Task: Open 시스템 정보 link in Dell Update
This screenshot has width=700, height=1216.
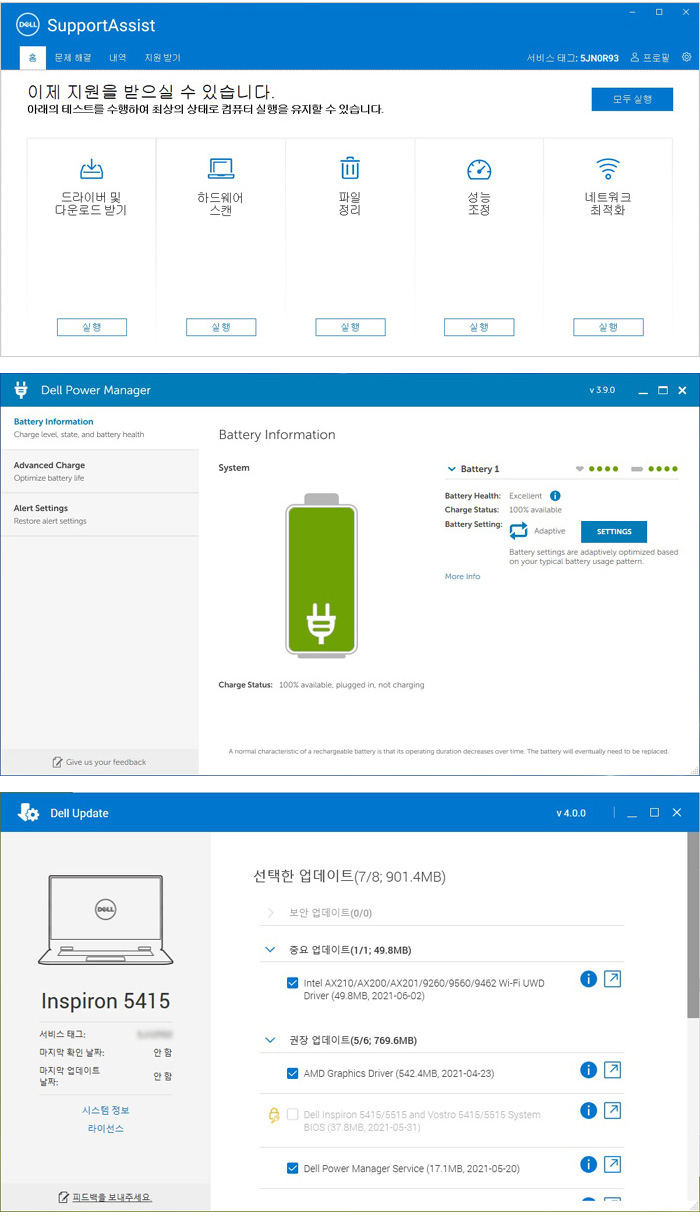Action: coord(106,1110)
